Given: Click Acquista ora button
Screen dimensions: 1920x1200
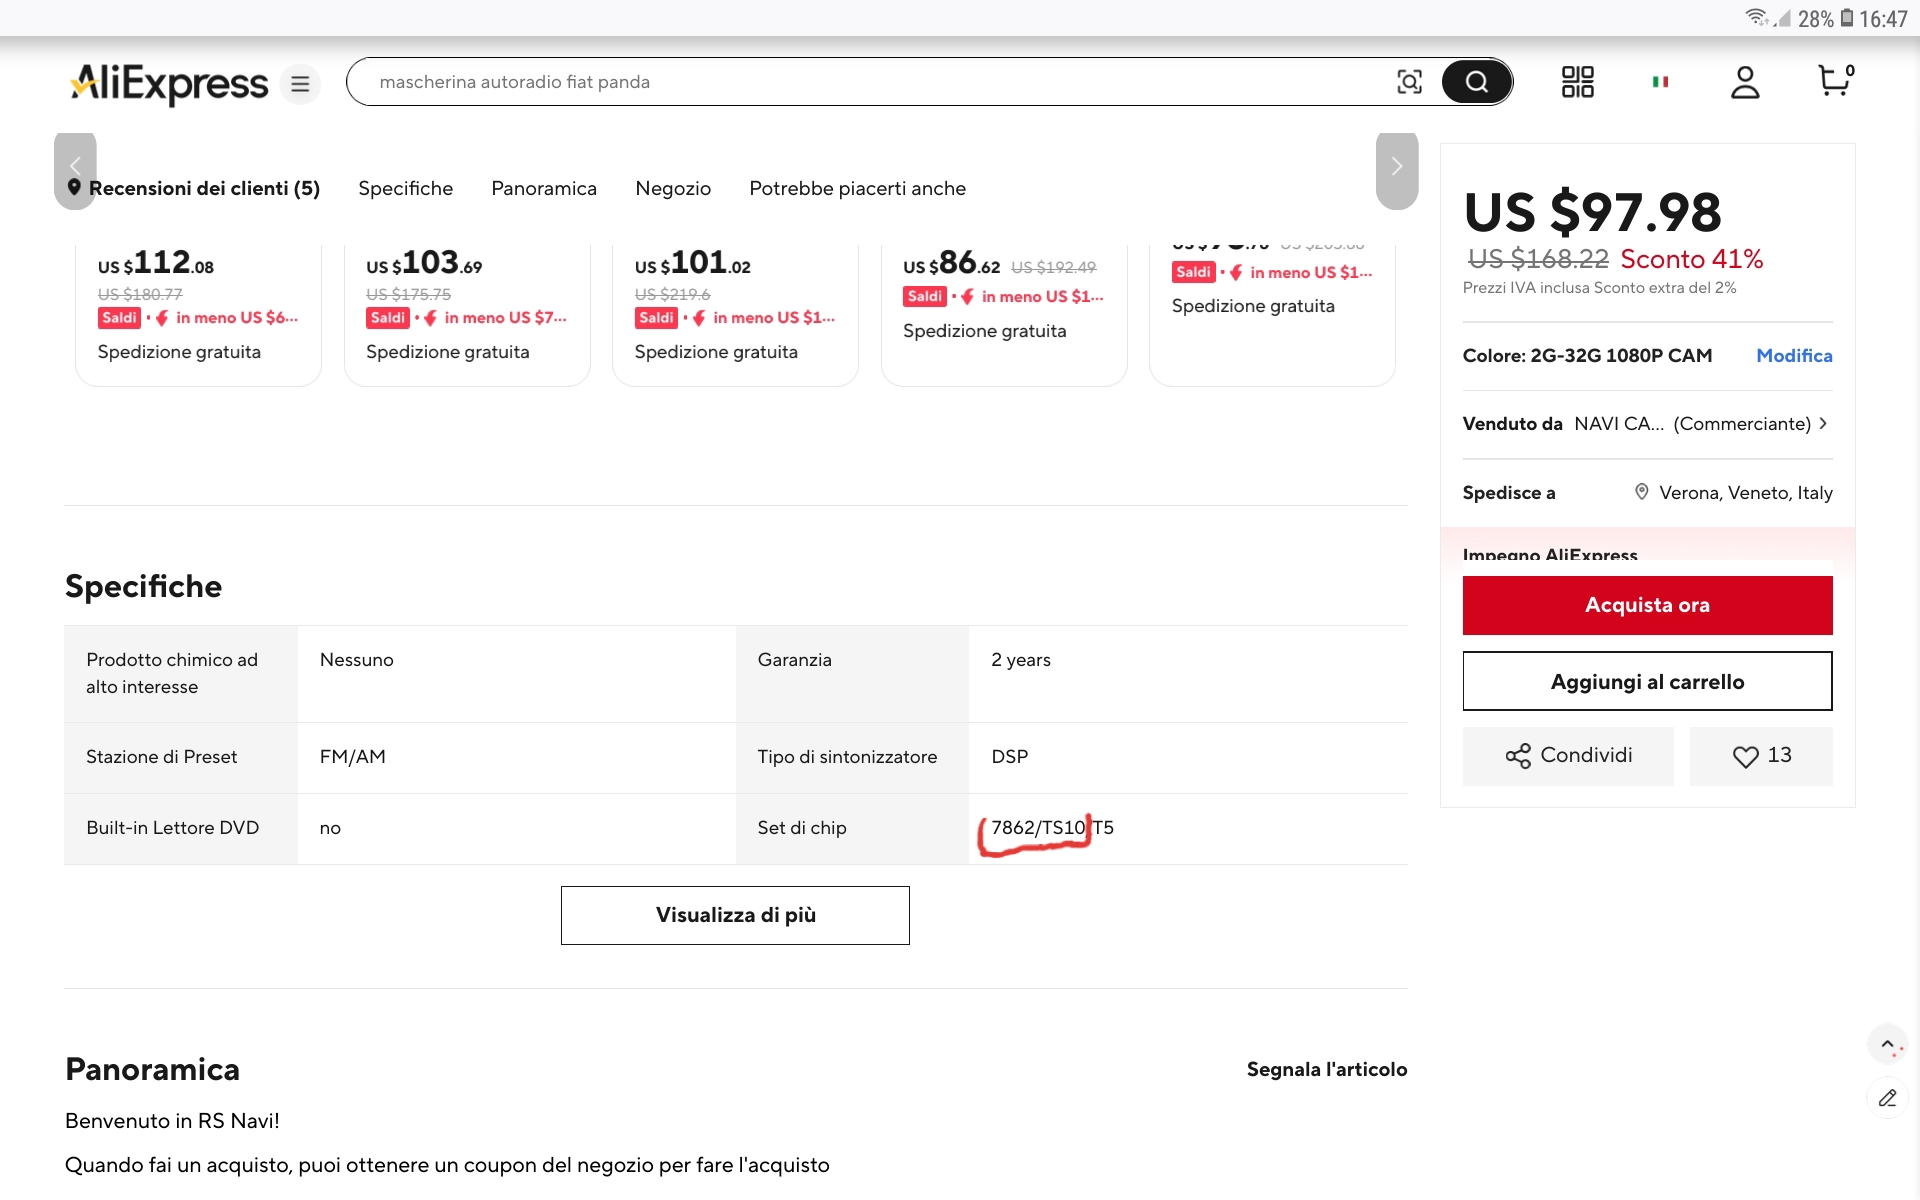Looking at the screenshot, I should pyautogui.click(x=1647, y=605).
